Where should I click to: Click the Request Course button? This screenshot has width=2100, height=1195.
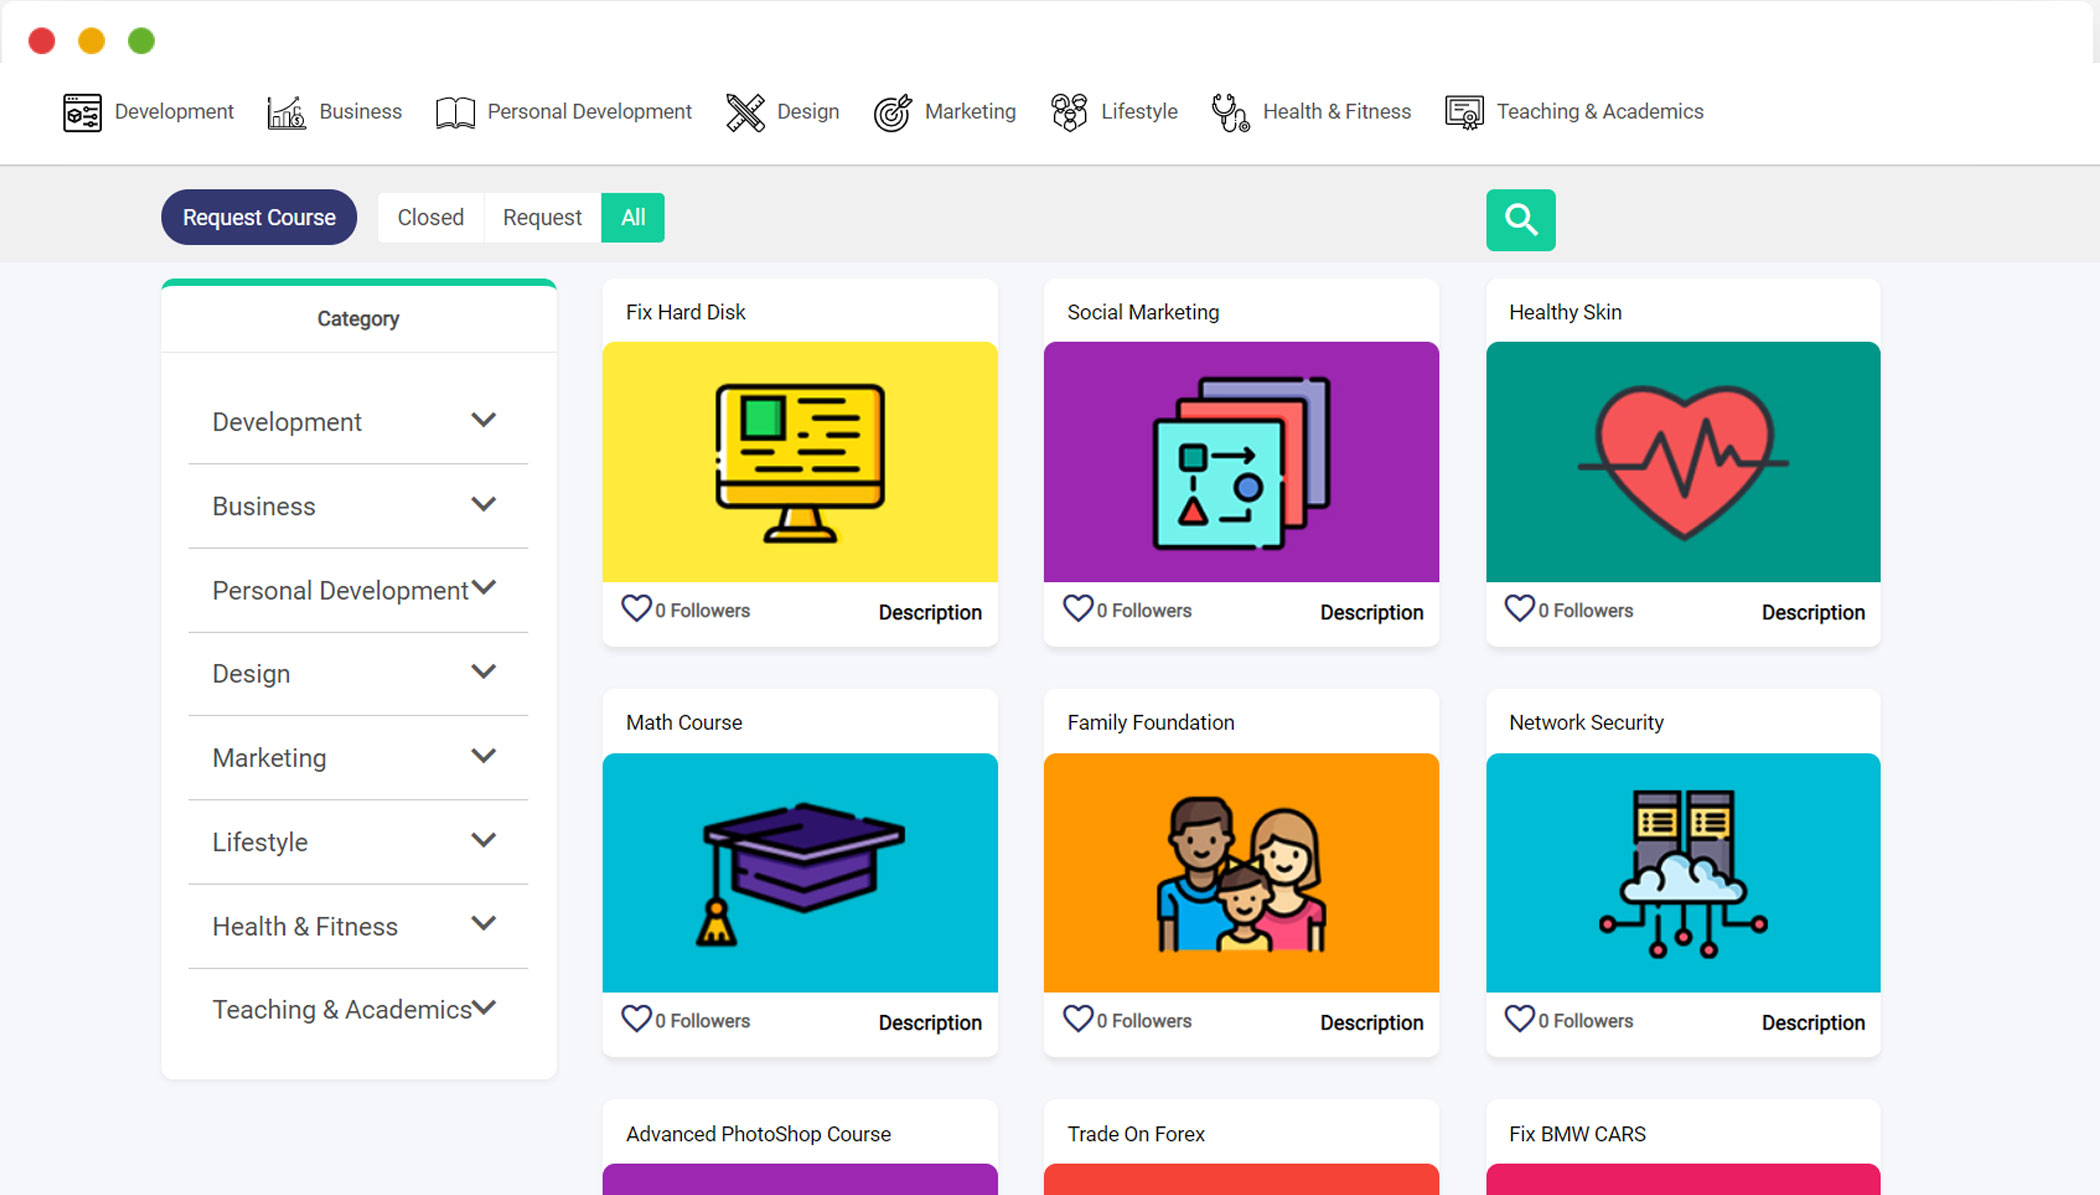click(x=259, y=217)
